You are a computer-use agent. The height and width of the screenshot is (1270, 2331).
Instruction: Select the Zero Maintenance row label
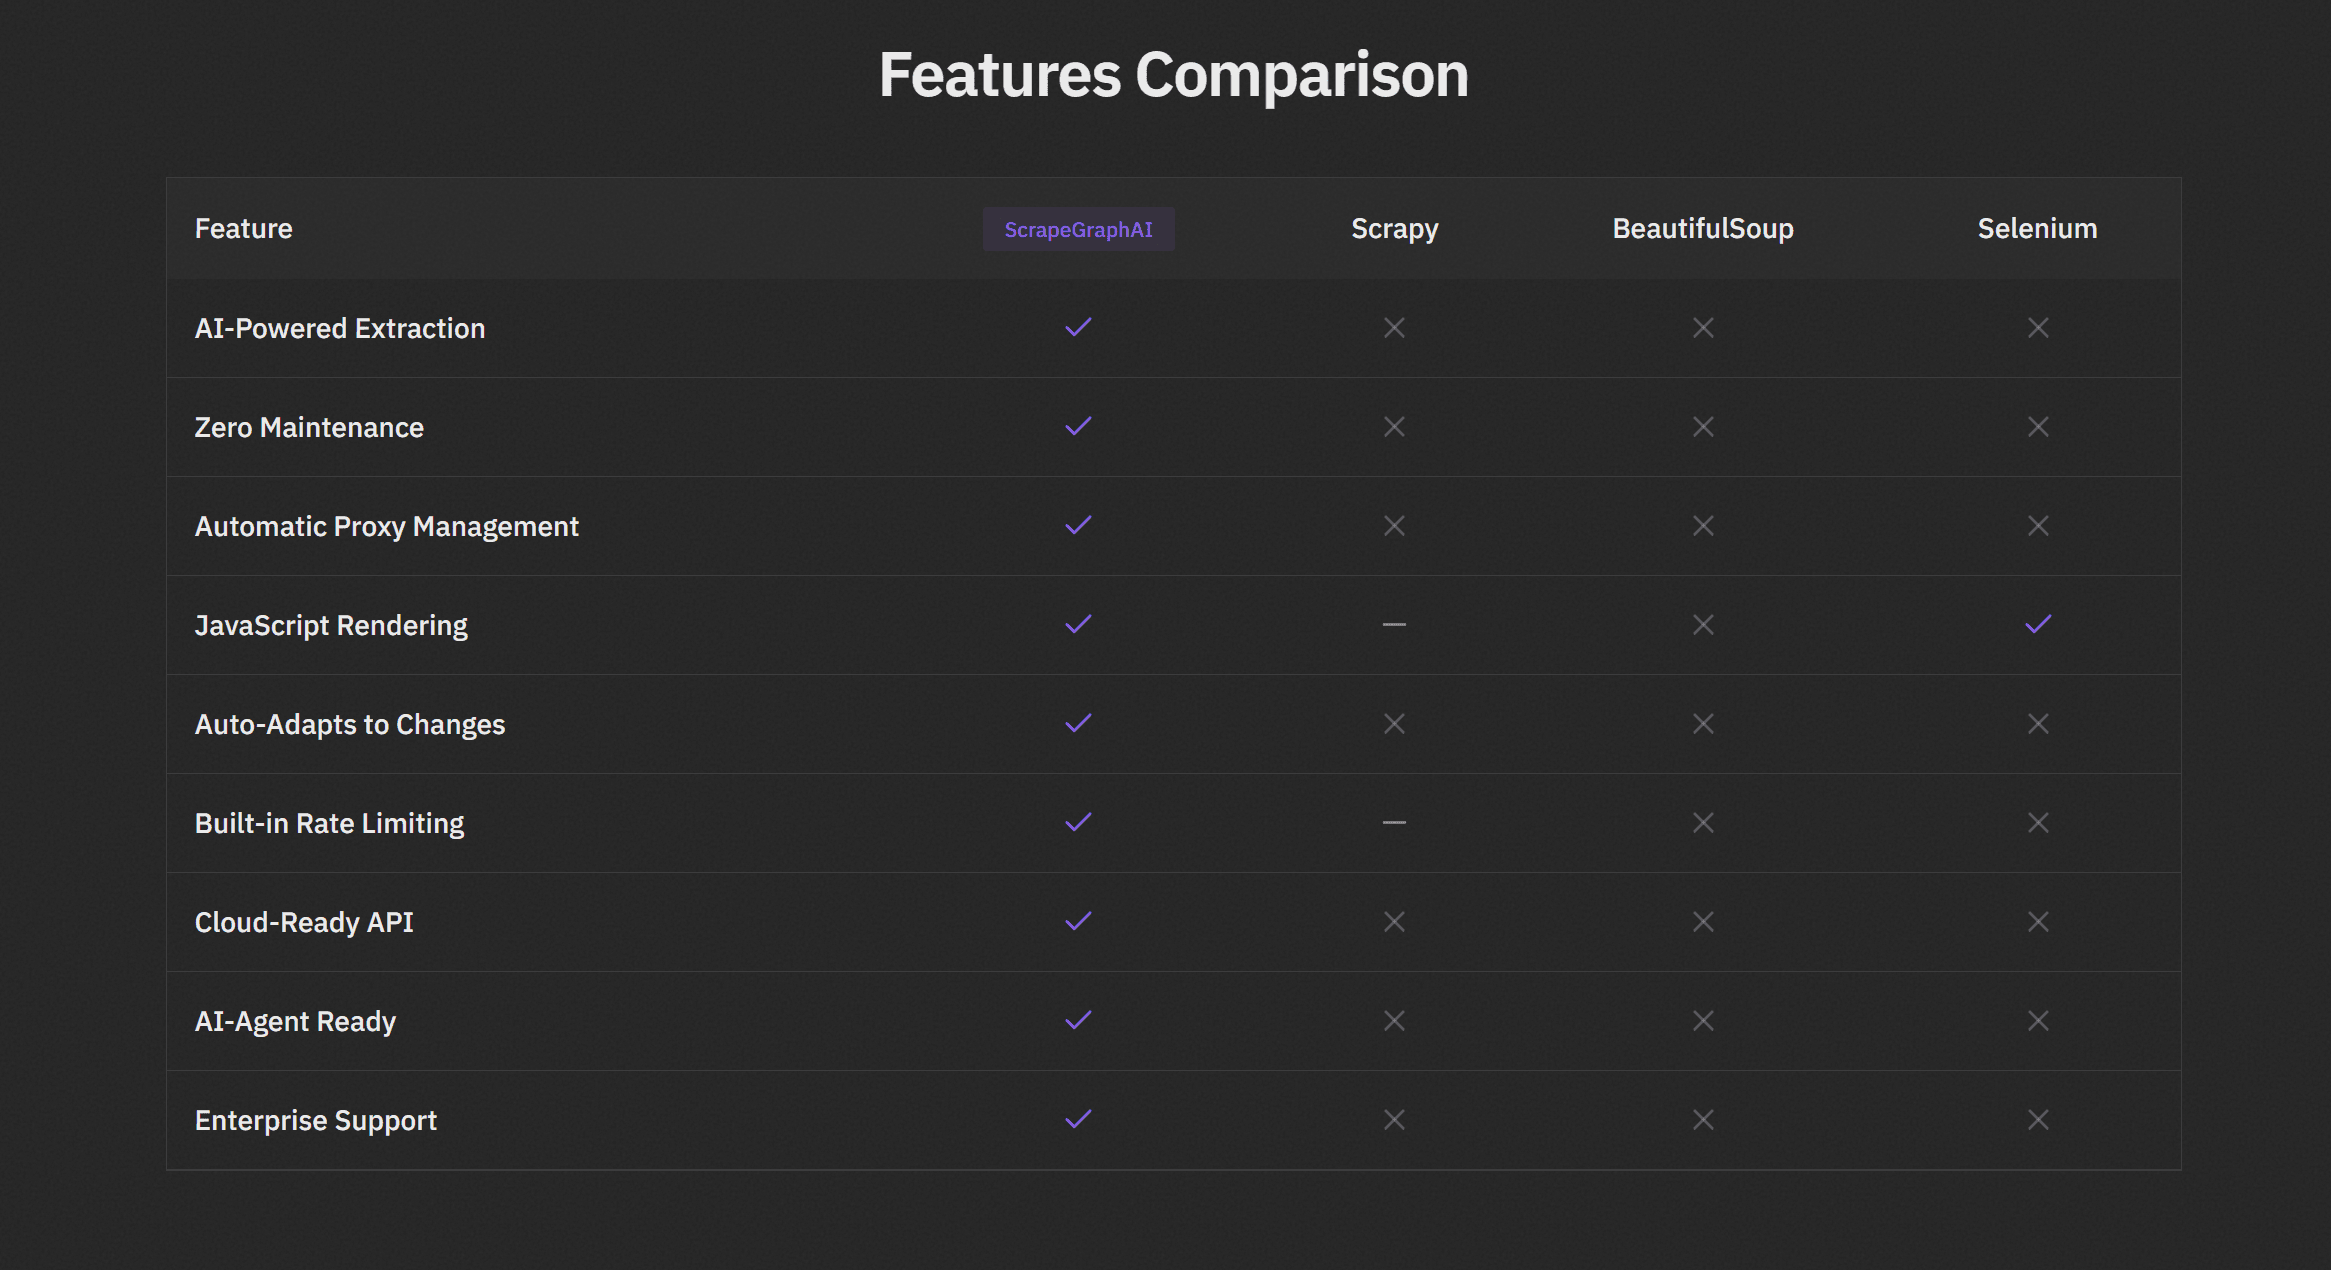[x=309, y=427]
